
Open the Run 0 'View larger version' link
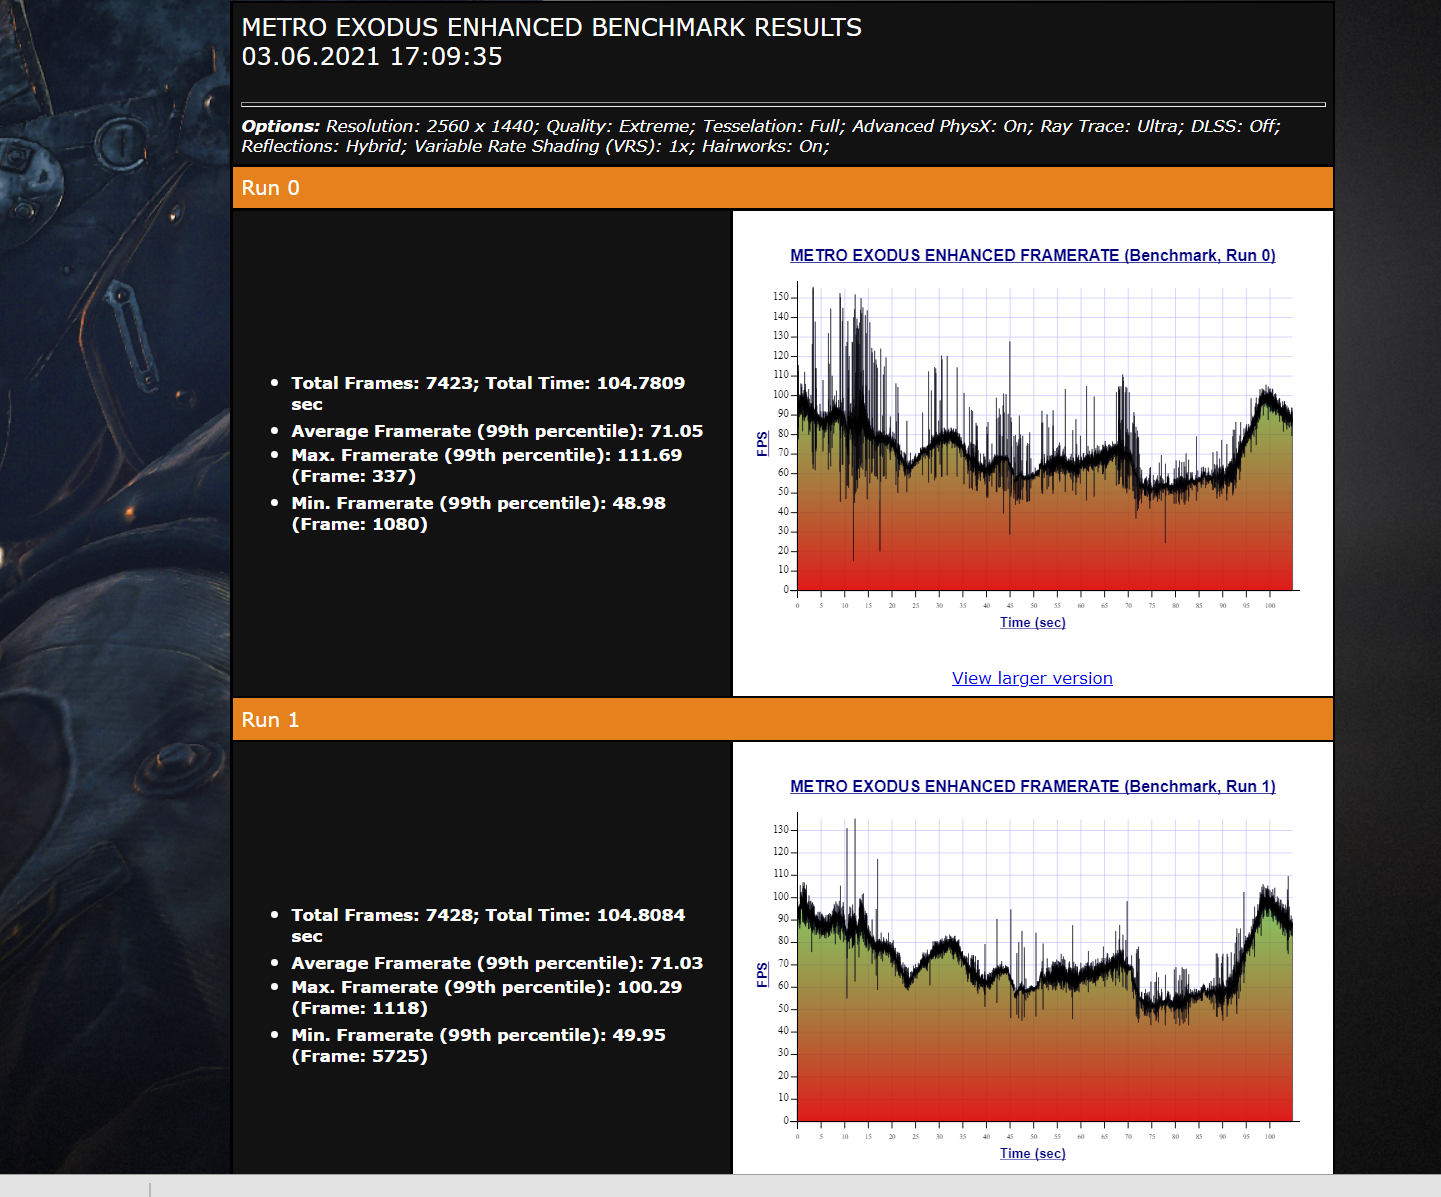(1032, 678)
